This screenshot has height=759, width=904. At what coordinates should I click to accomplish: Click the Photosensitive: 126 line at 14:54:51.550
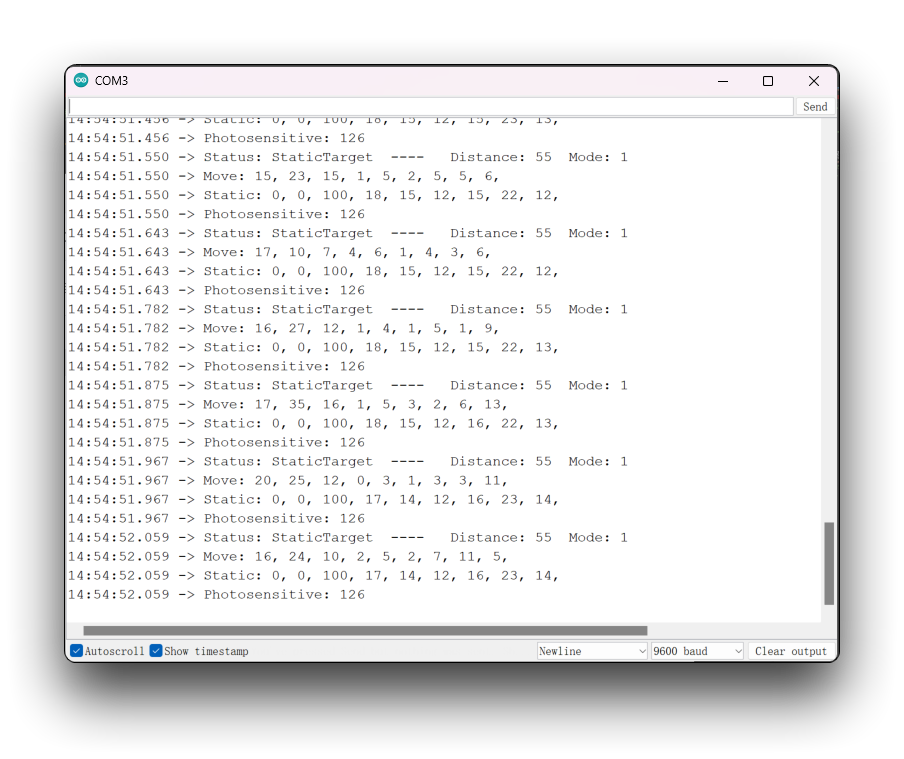pos(216,214)
